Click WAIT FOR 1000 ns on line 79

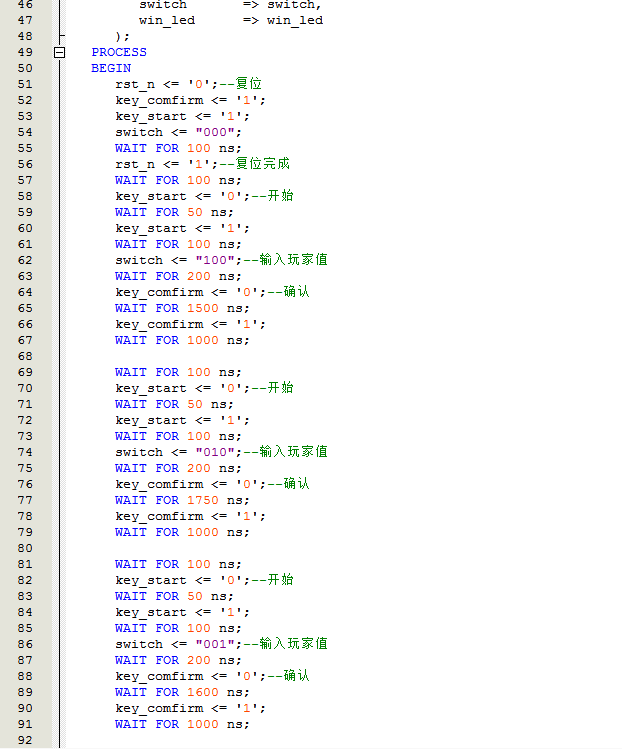click(x=182, y=533)
